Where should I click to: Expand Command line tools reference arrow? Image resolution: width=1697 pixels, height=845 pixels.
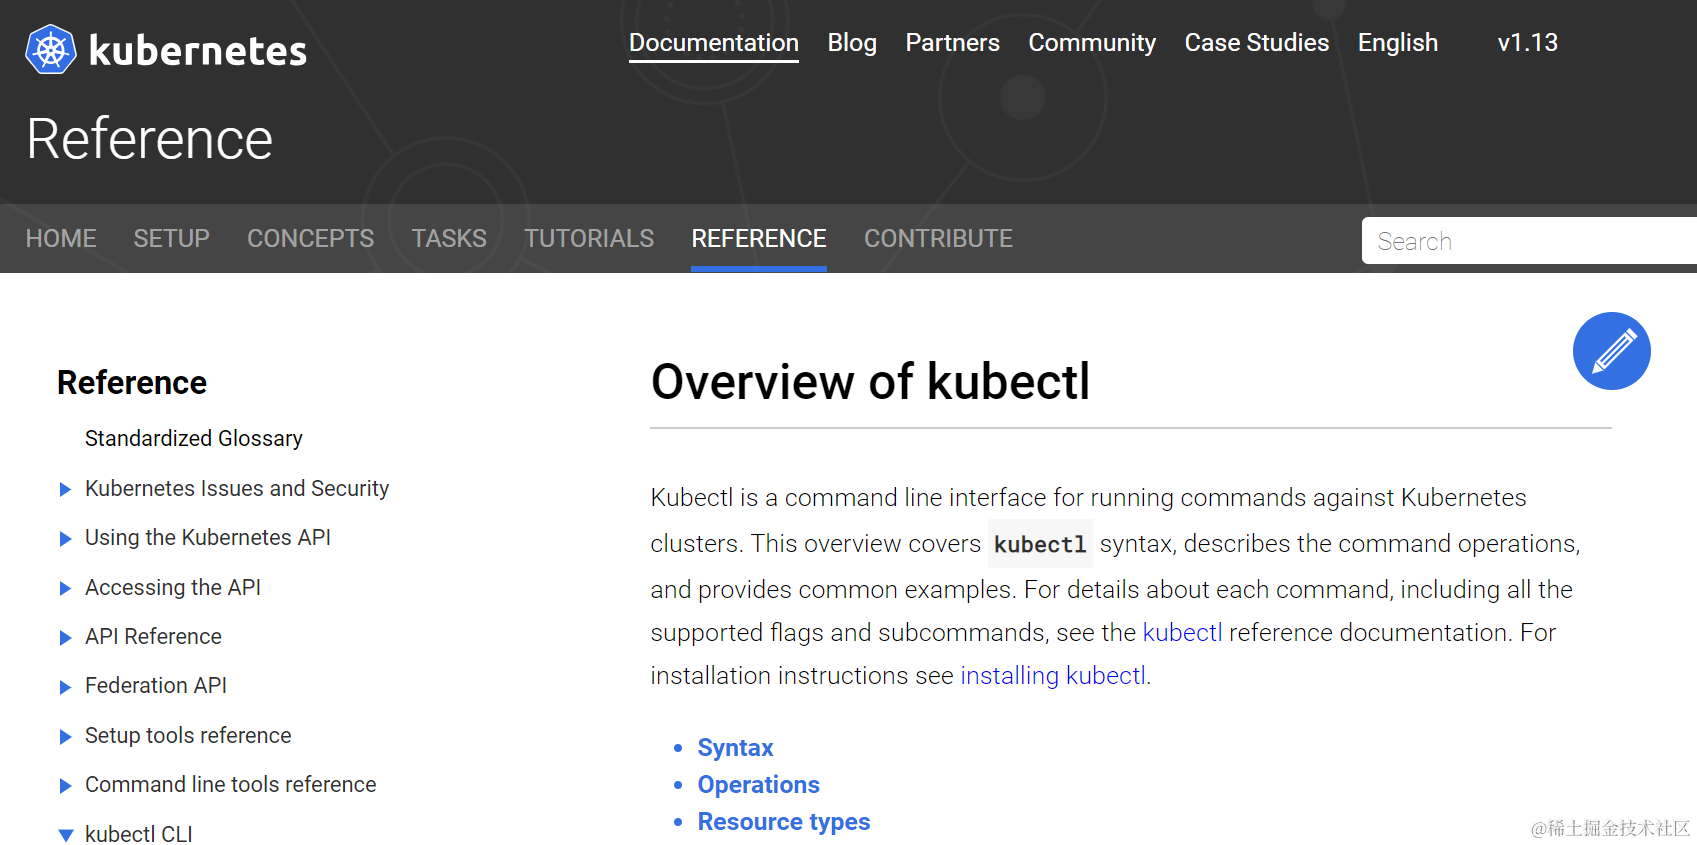pos(65,786)
